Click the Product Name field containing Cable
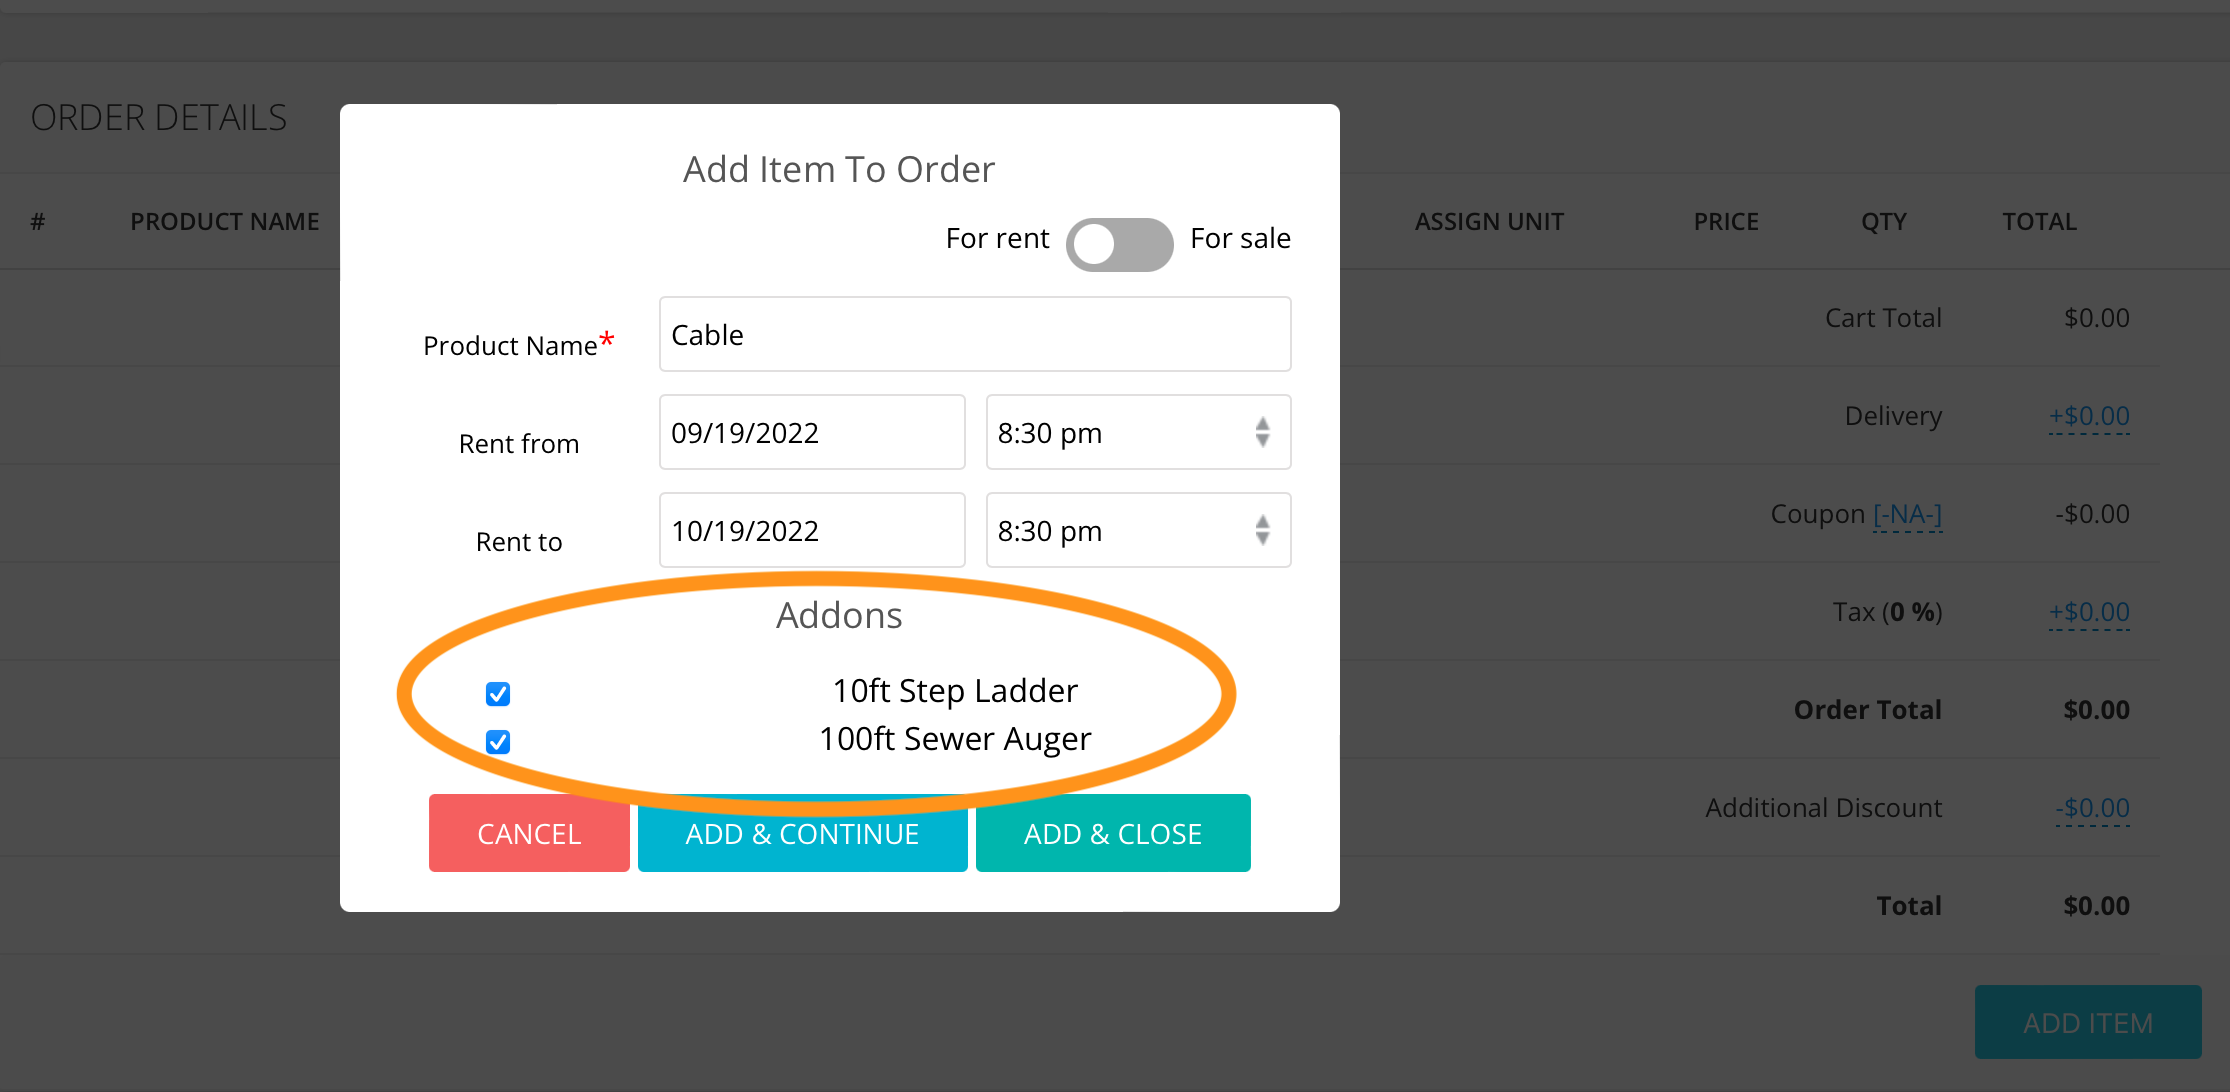 (x=975, y=334)
